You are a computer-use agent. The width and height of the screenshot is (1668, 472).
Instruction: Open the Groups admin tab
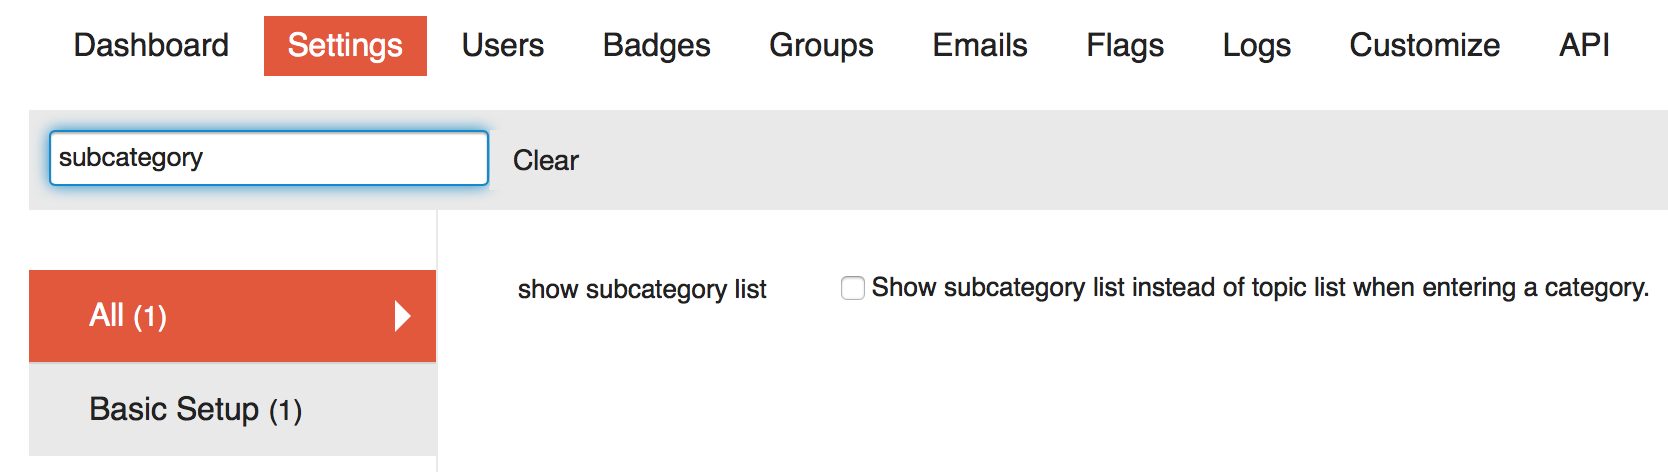pos(821,46)
